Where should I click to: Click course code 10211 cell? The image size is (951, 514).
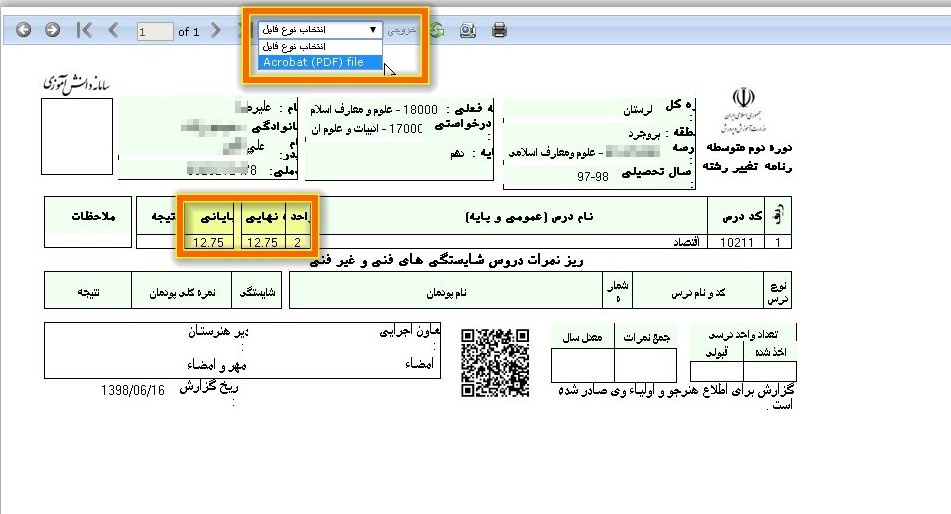click(x=737, y=241)
